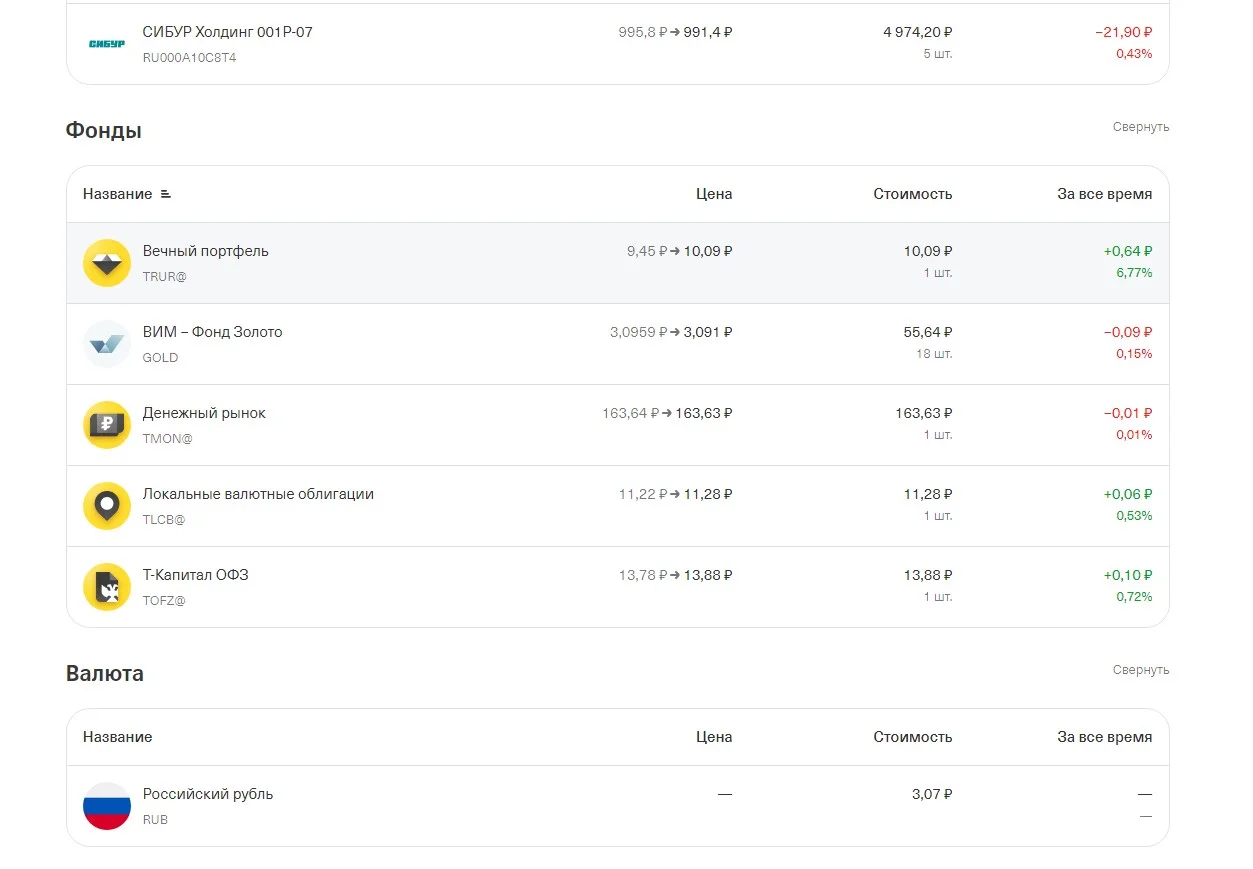Click the TRUR@ ticker
Image resolution: width=1253 pixels, height=869 pixels.
(165, 276)
